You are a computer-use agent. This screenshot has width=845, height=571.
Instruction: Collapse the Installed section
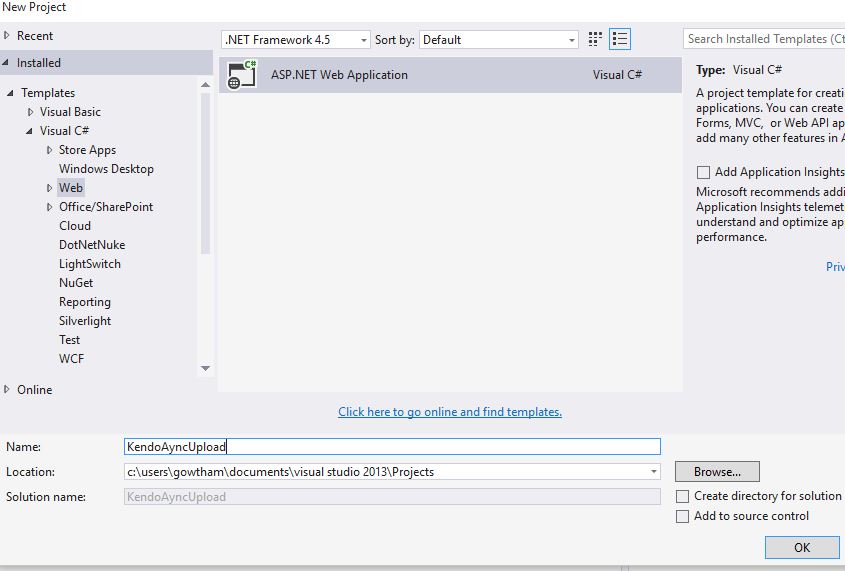click(x=6, y=62)
